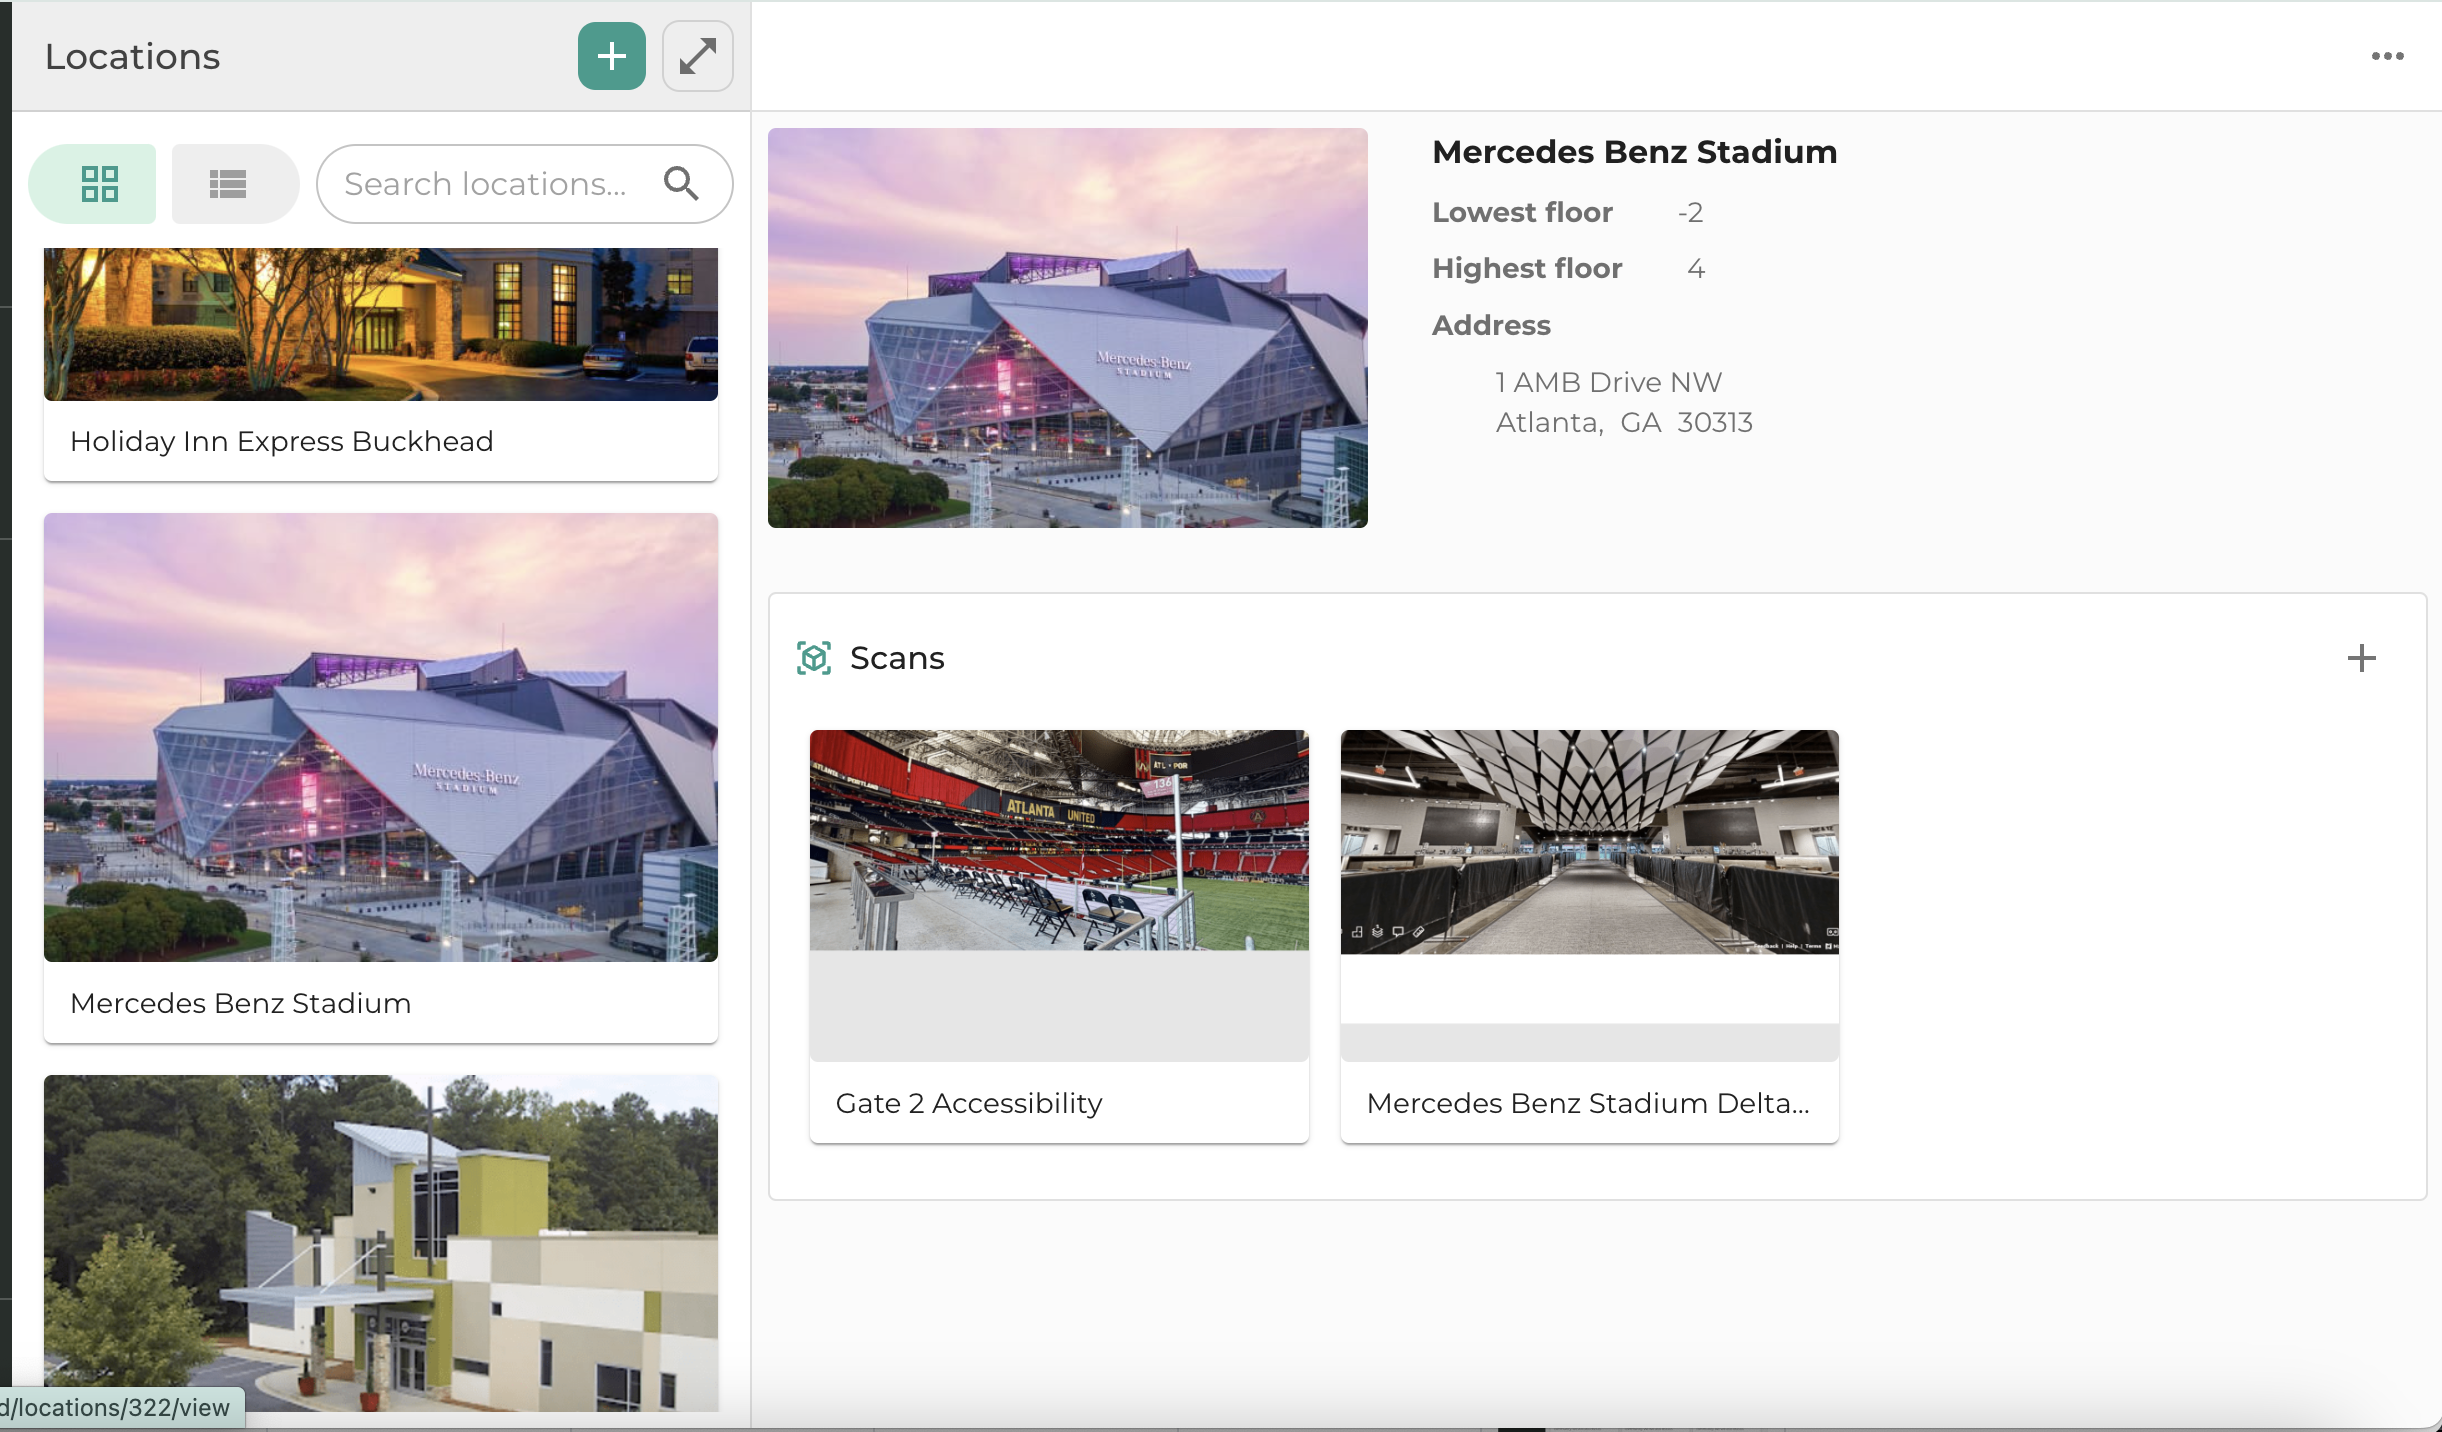Add a new scan with the plus icon
This screenshot has height=1432, width=2442.
pos(2362,658)
